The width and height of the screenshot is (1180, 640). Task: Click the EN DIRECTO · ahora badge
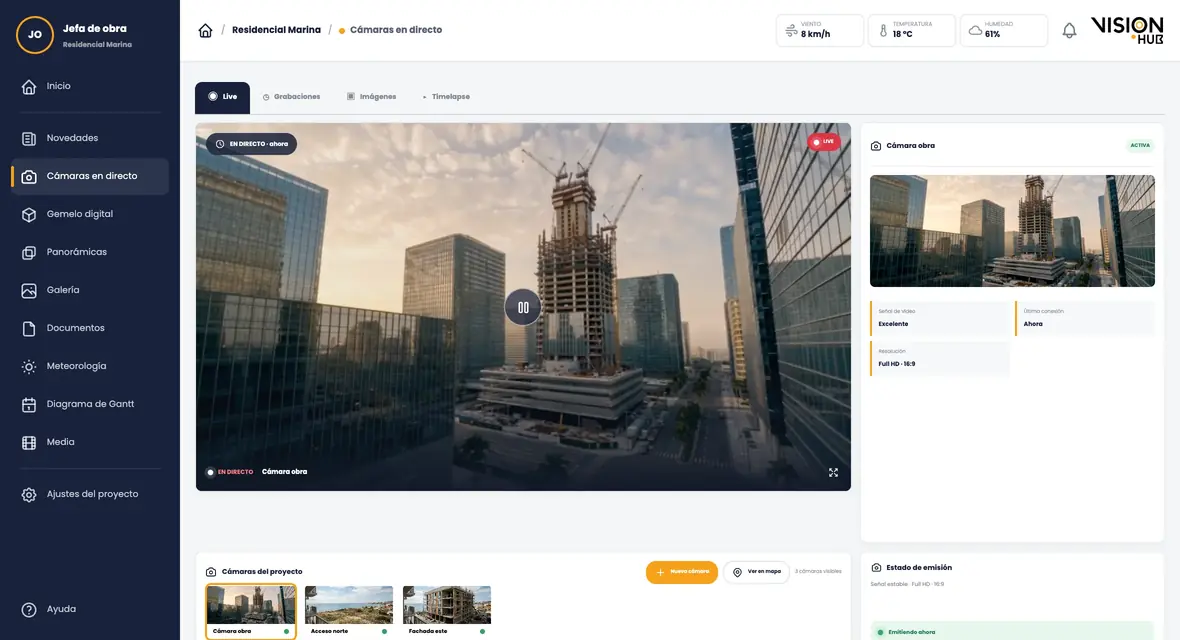pos(251,144)
